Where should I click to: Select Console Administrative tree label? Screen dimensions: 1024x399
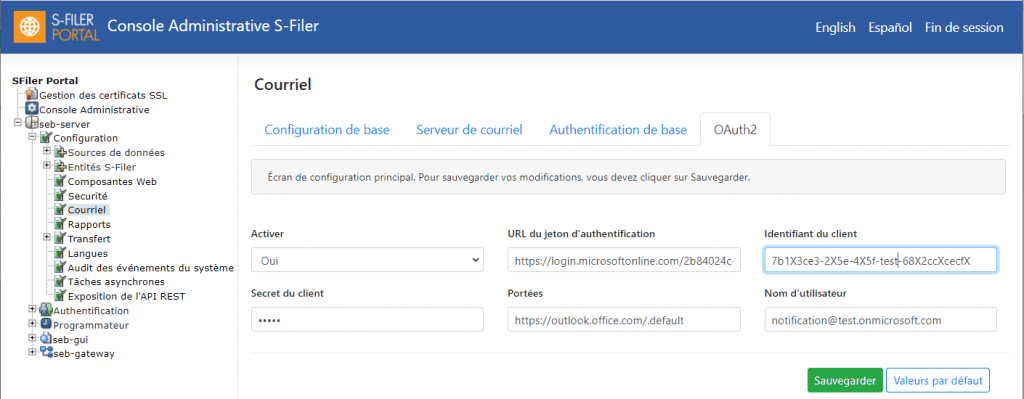click(x=94, y=110)
